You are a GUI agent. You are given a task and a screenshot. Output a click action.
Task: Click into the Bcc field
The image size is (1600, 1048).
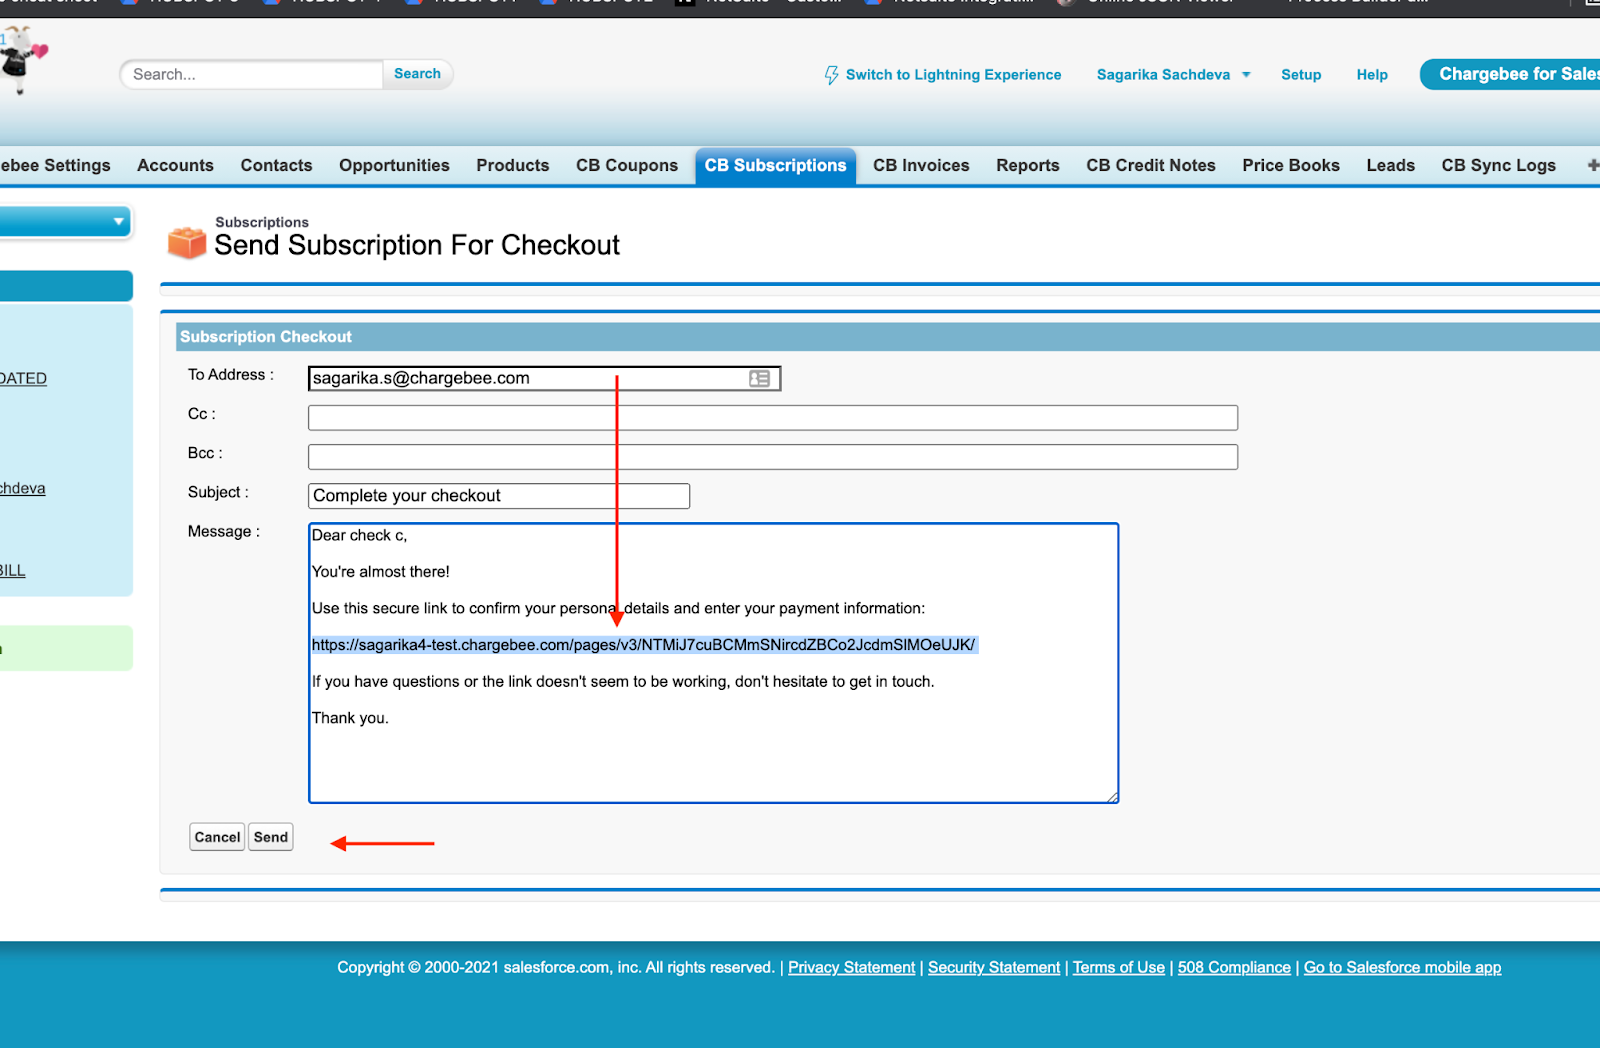(x=773, y=457)
